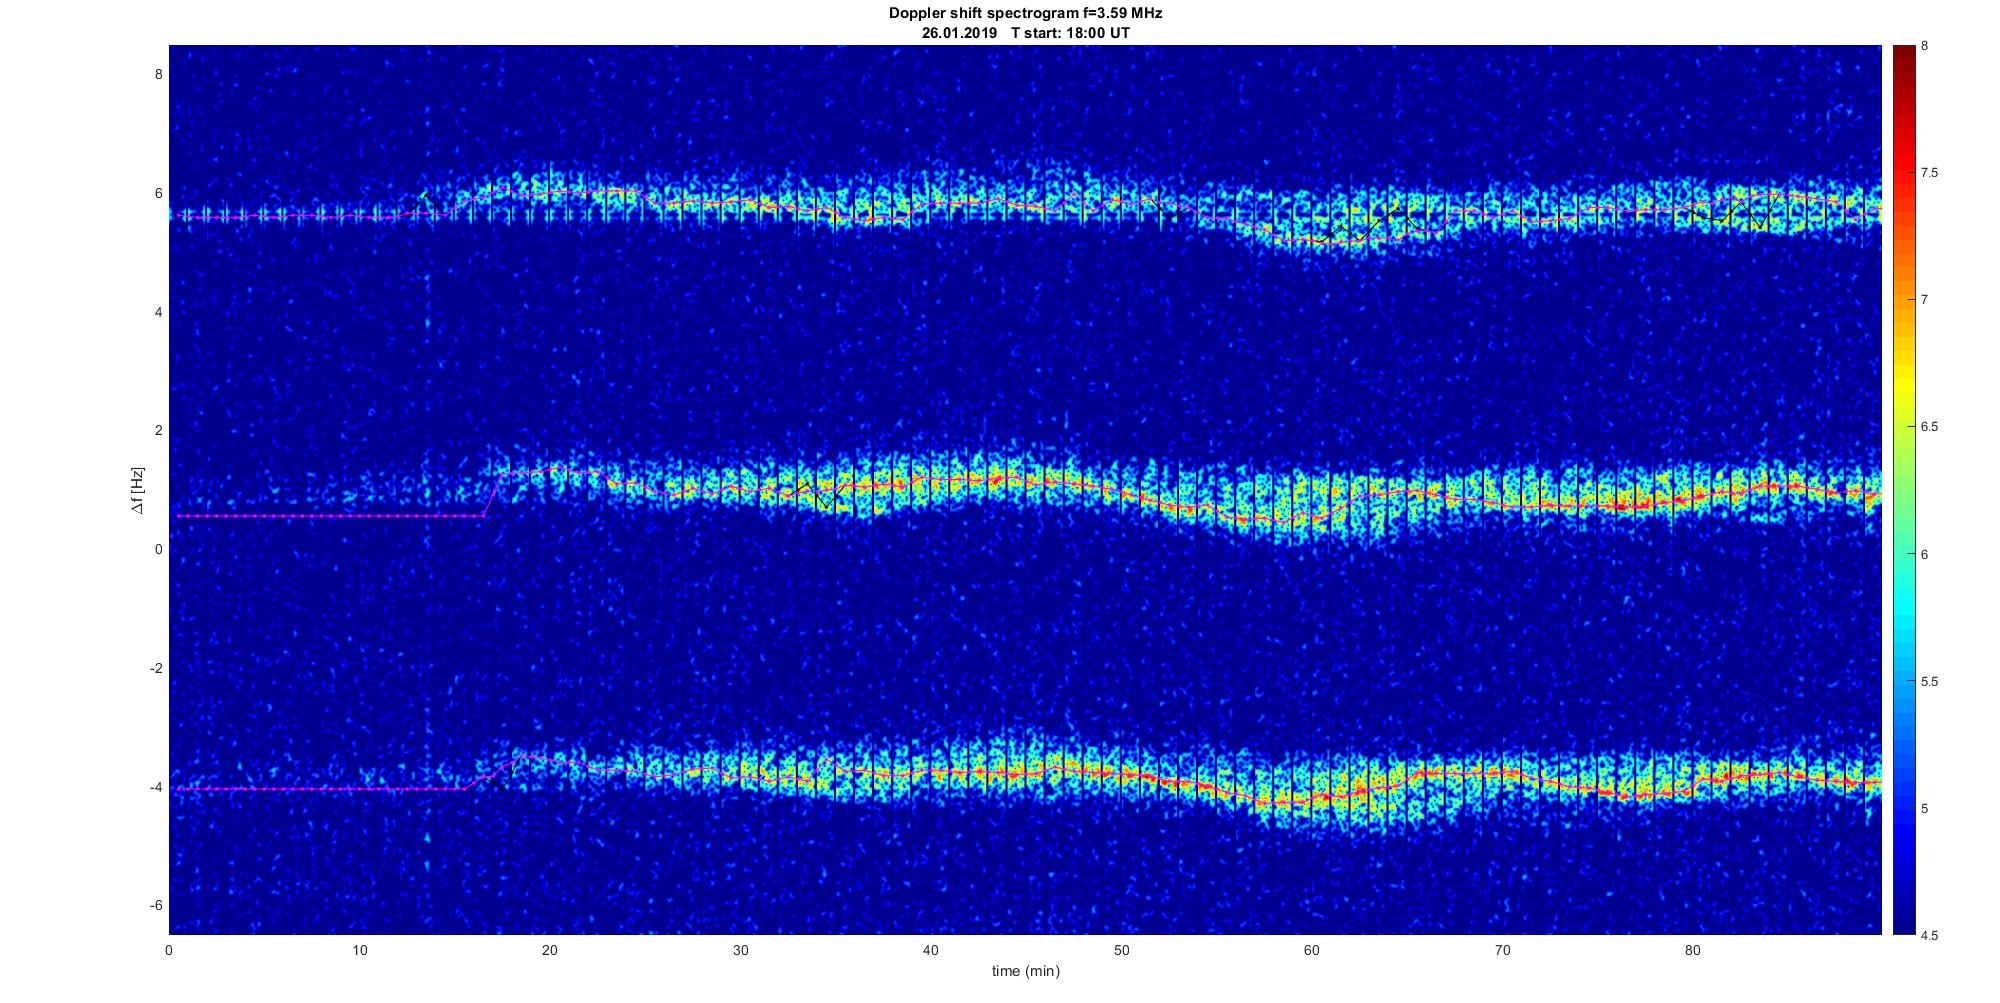Click the x-axis tick label 40

click(931, 950)
